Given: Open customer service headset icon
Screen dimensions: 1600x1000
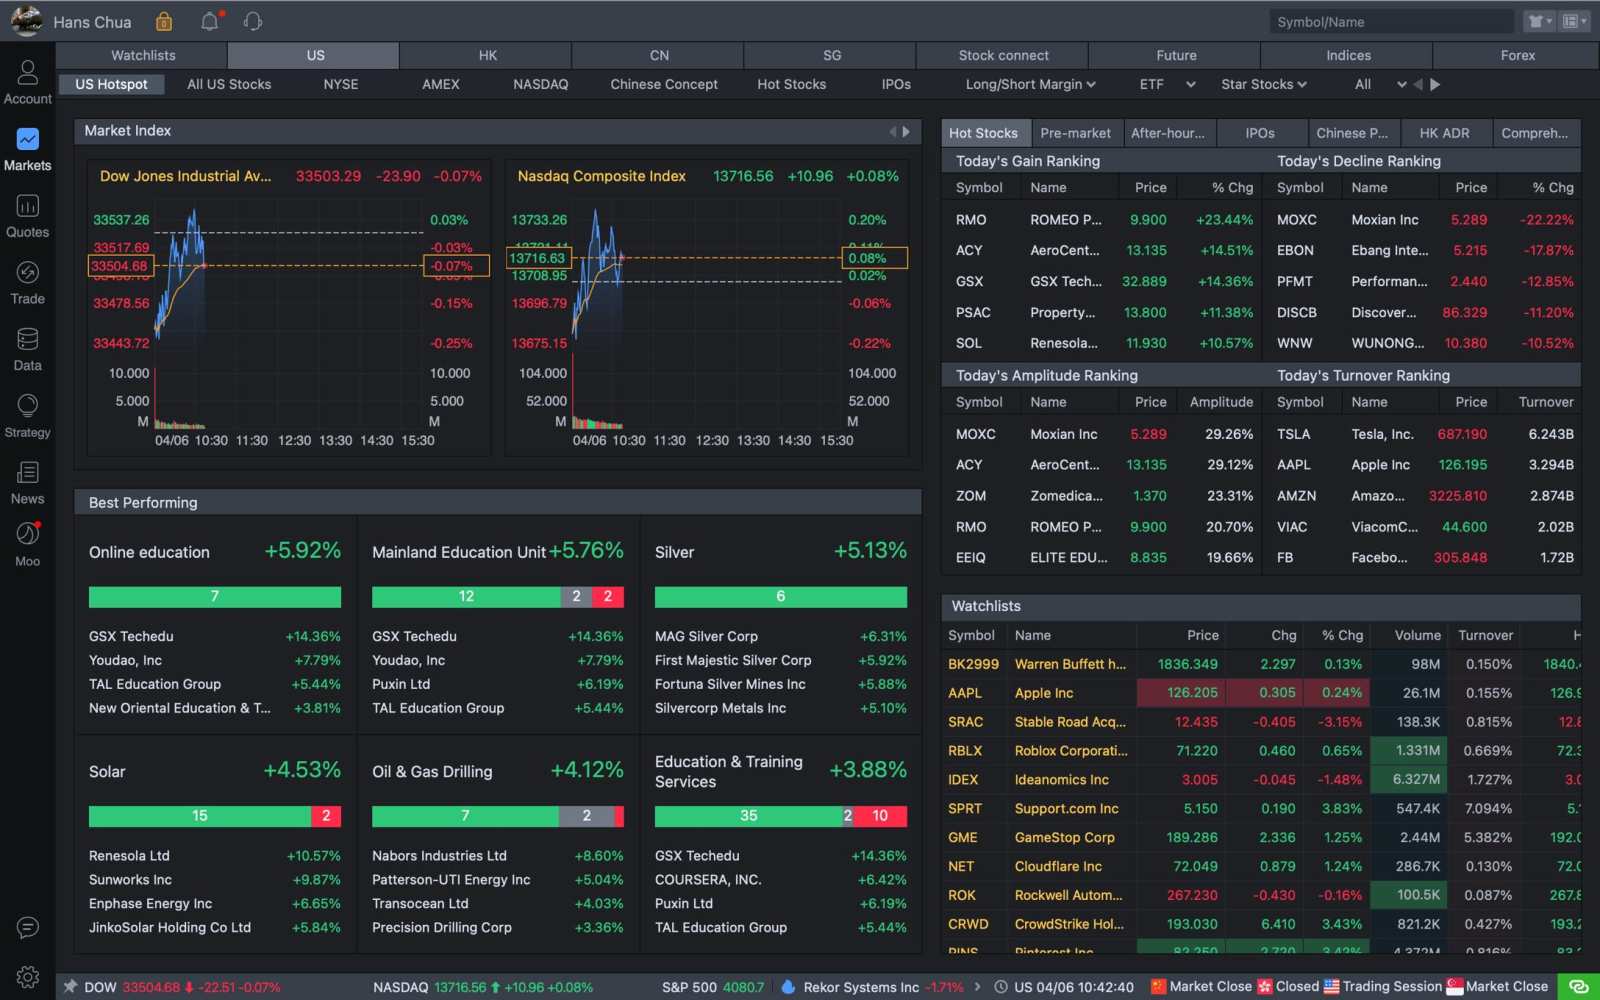Looking at the screenshot, I should (253, 21).
